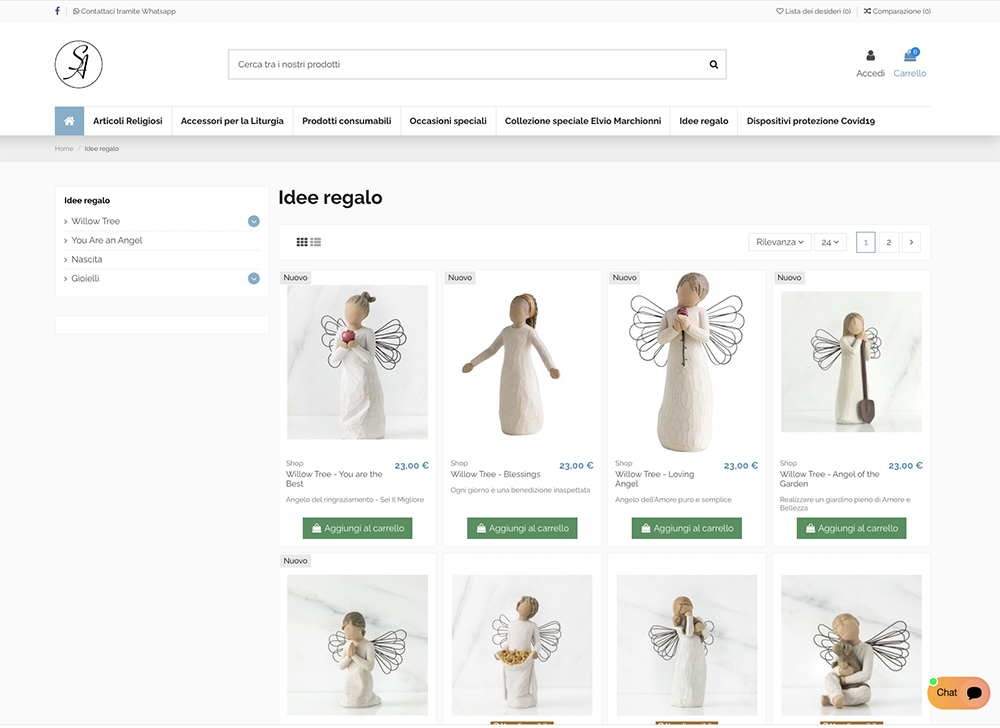Open the shopping cart icon
The width and height of the screenshot is (1000, 728).
tap(910, 56)
